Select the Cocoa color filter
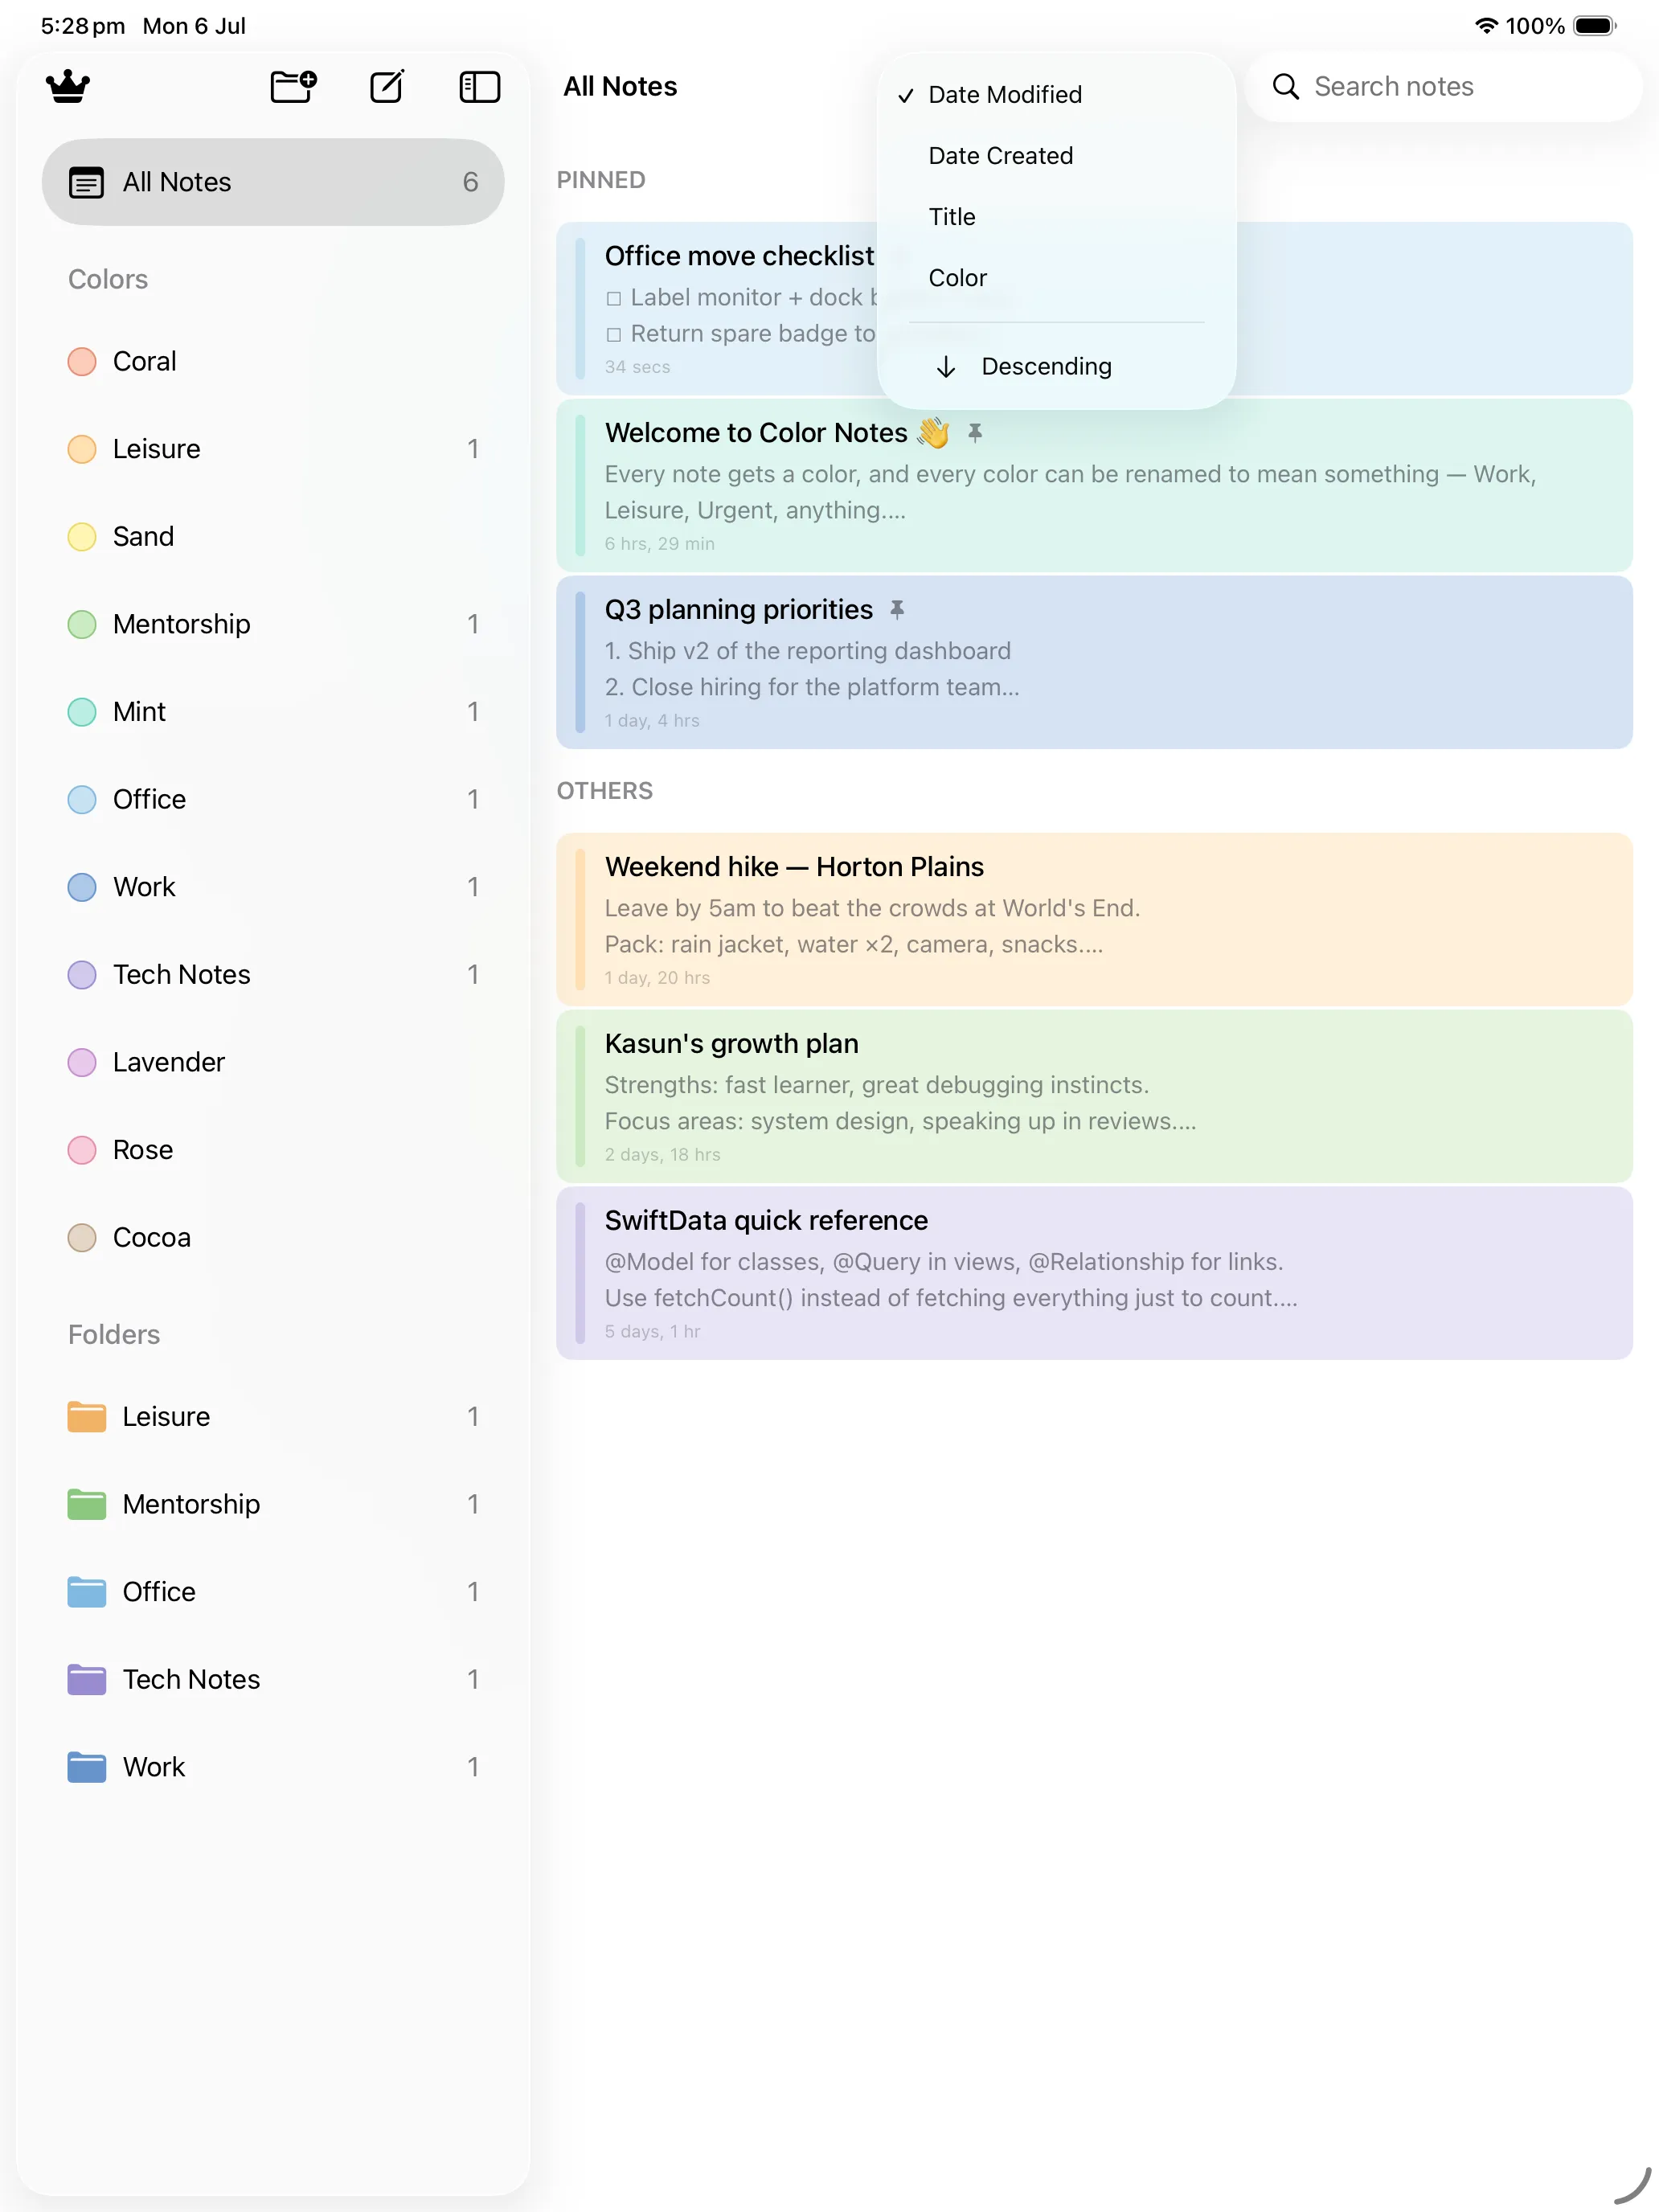 click(x=273, y=1238)
